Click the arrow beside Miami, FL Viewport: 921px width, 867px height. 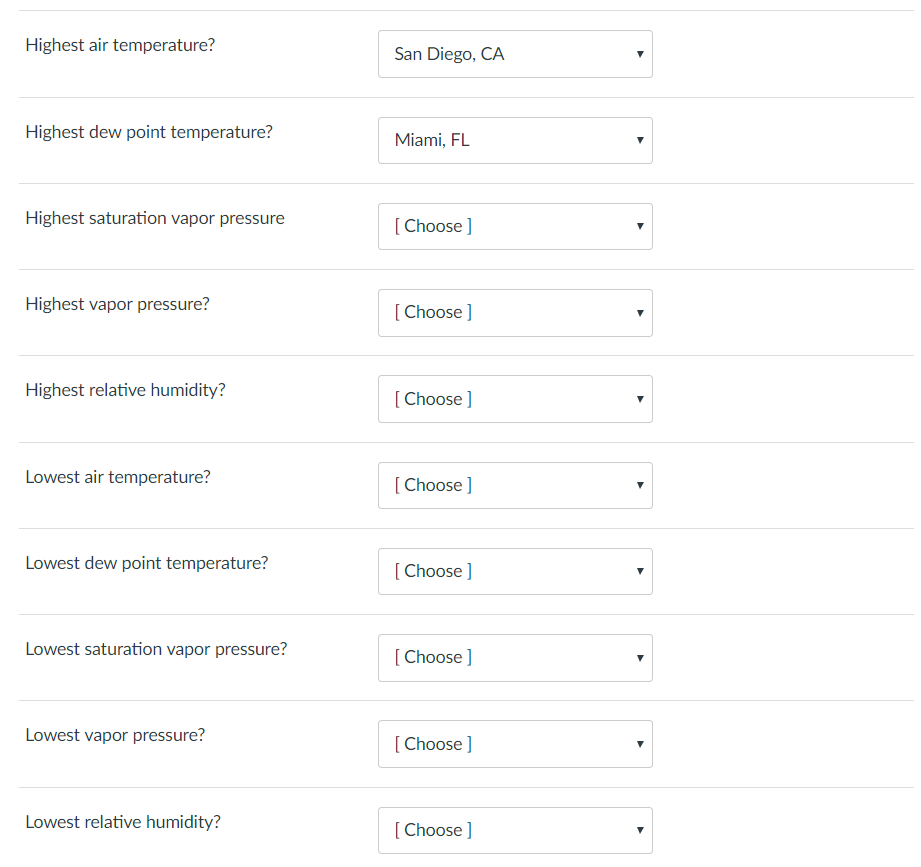tap(639, 140)
